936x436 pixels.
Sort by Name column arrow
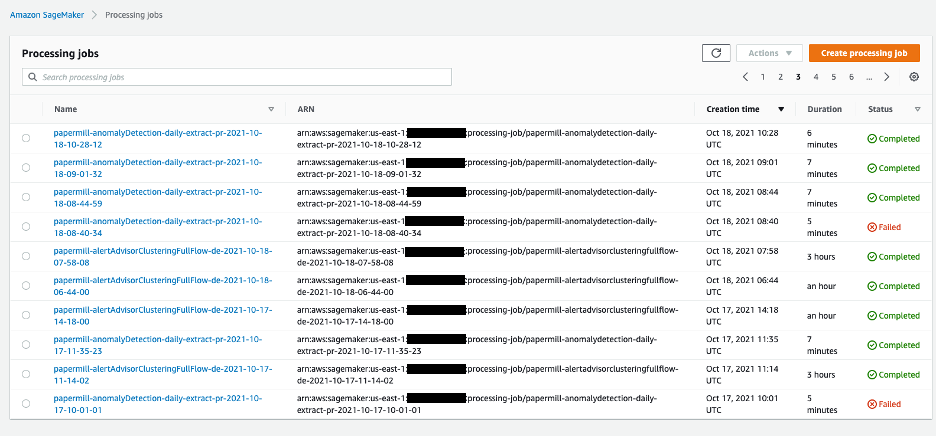coord(271,109)
